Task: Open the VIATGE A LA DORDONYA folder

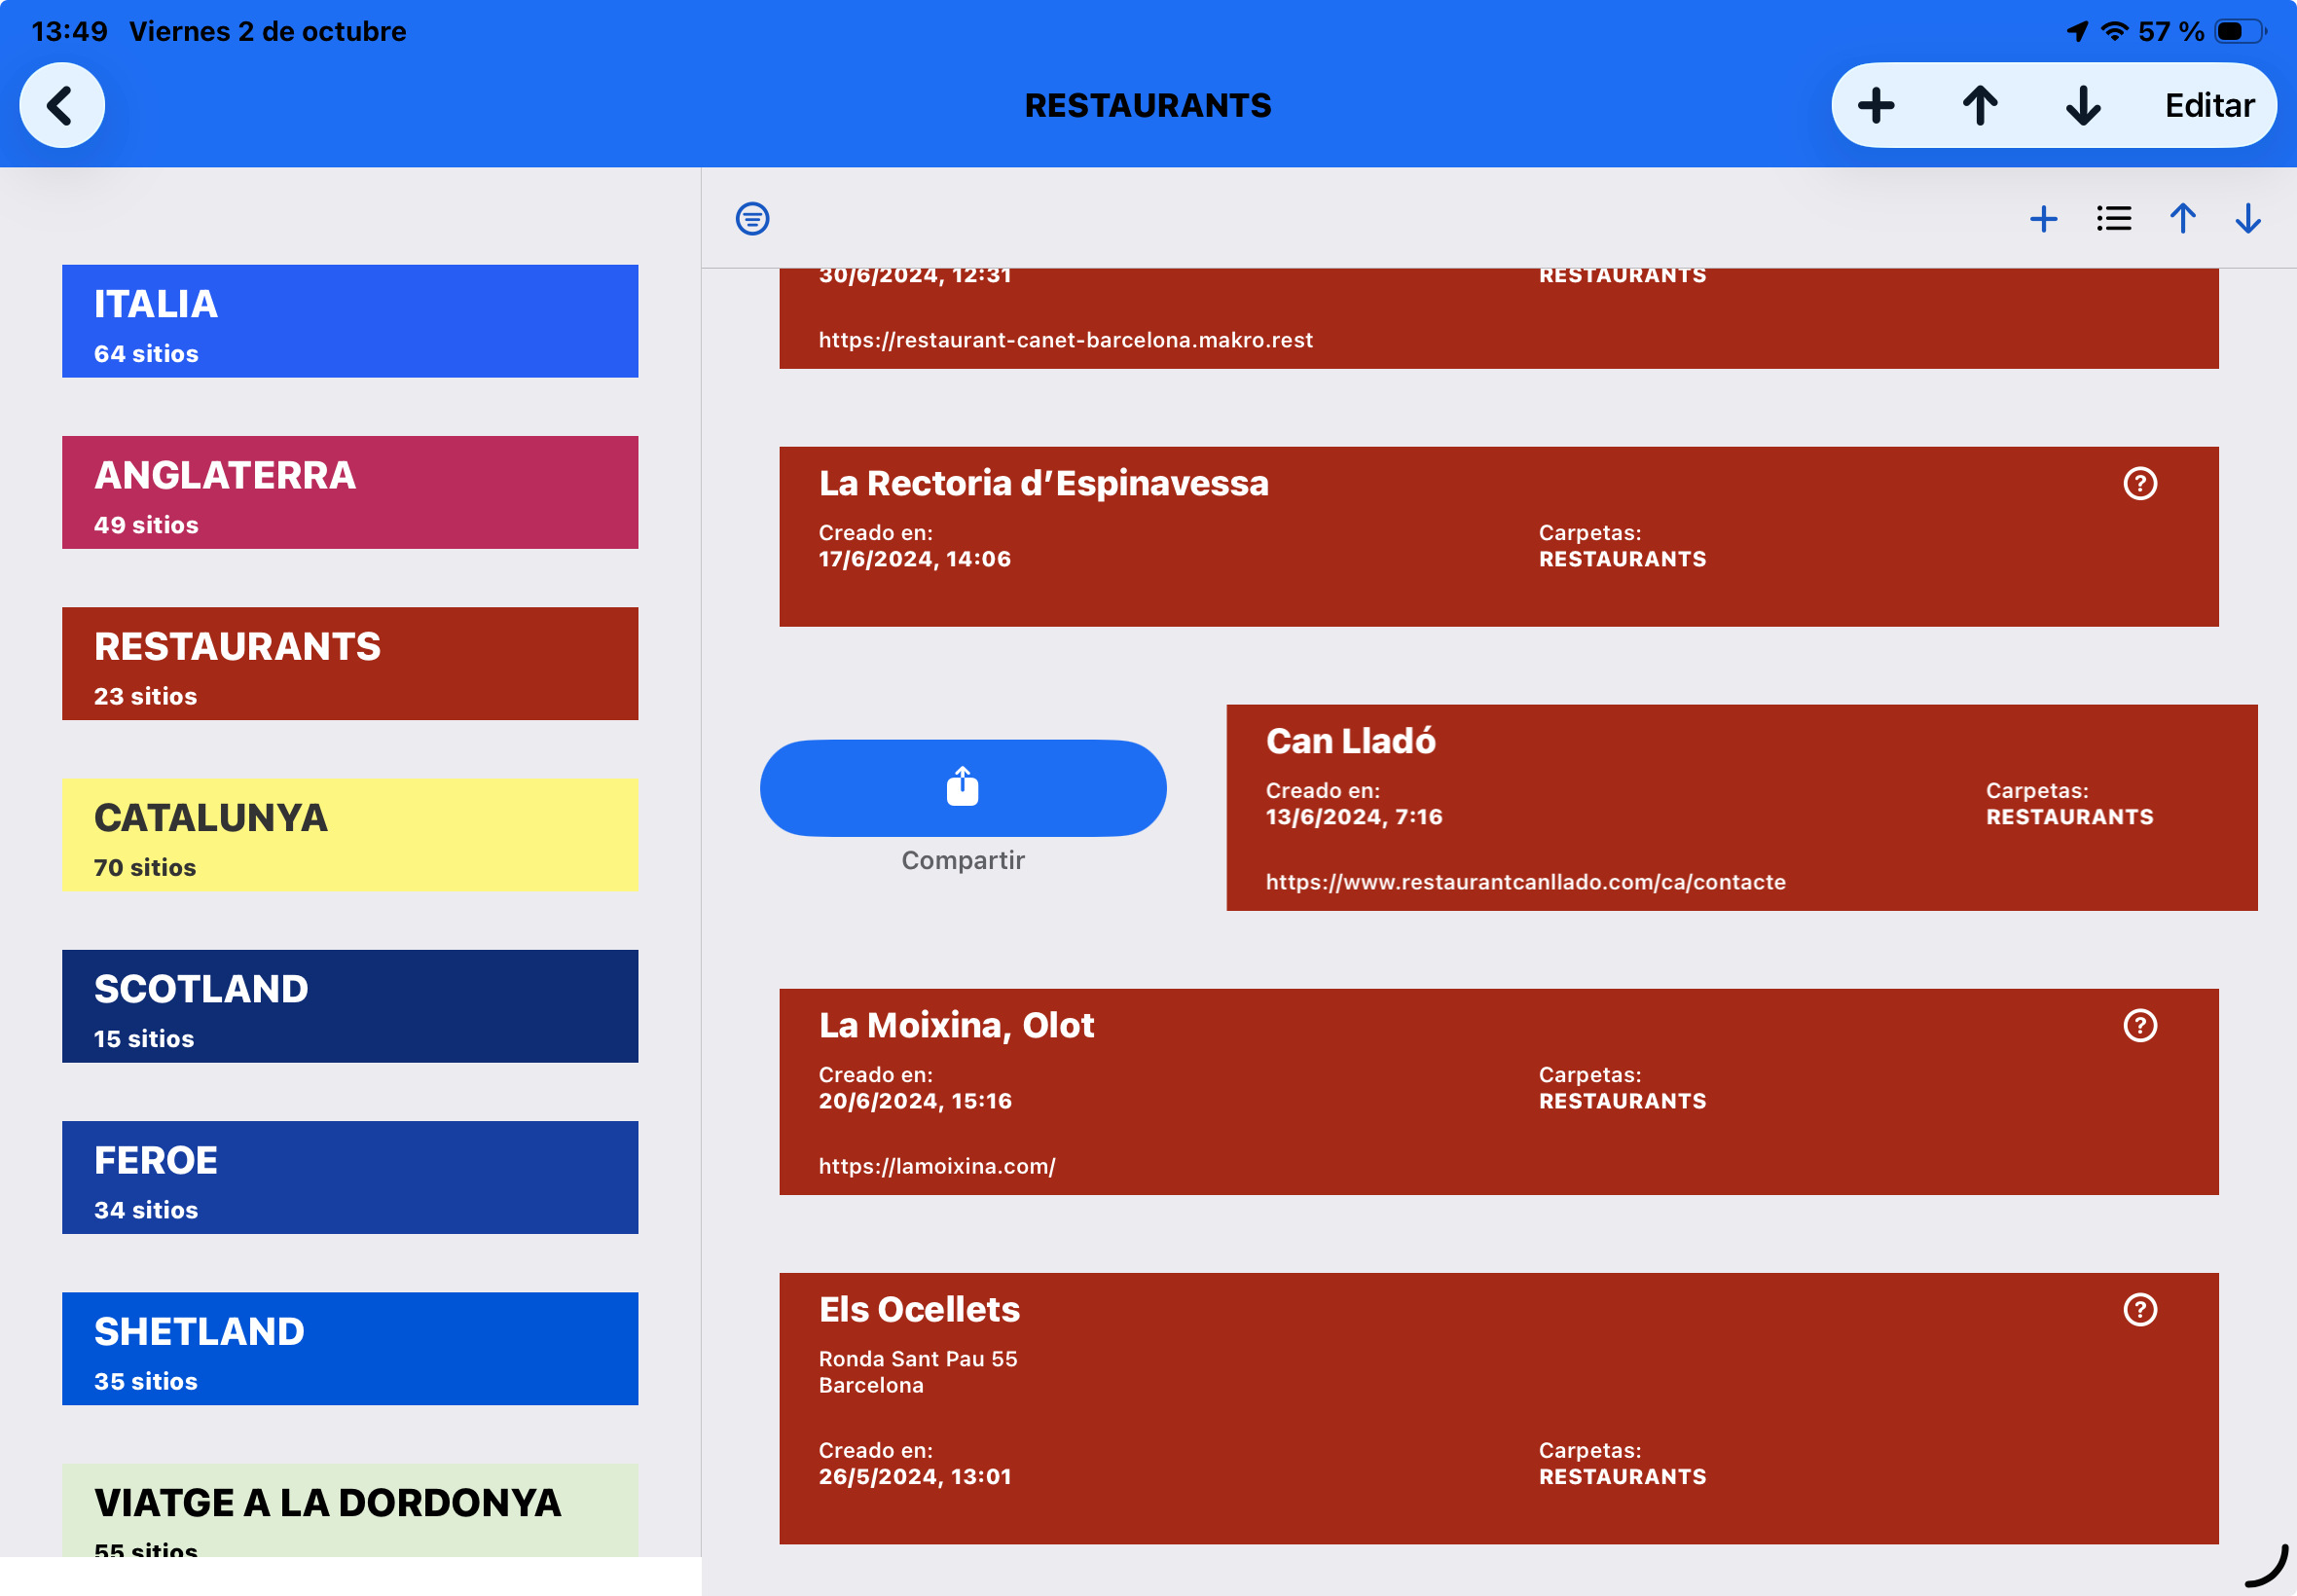Action: [350, 1510]
